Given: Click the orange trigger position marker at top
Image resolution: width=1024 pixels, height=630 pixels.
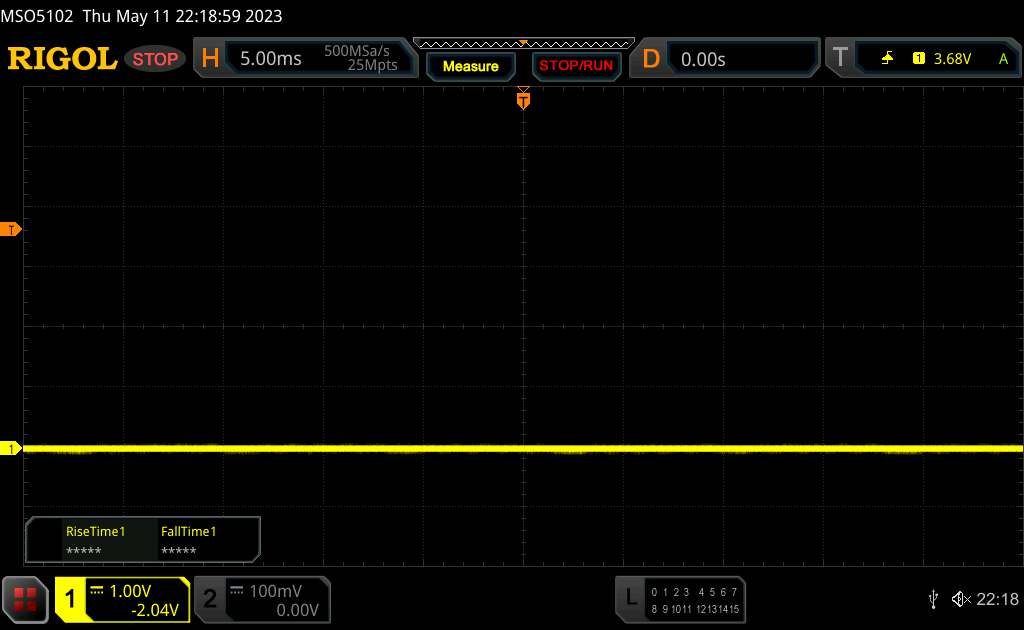Looking at the screenshot, I should [523, 100].
